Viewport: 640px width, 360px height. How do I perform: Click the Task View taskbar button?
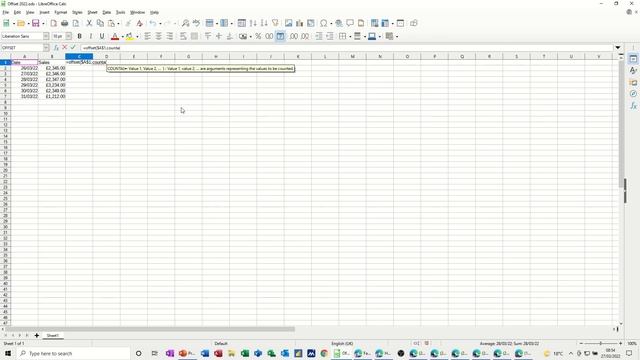154,353
